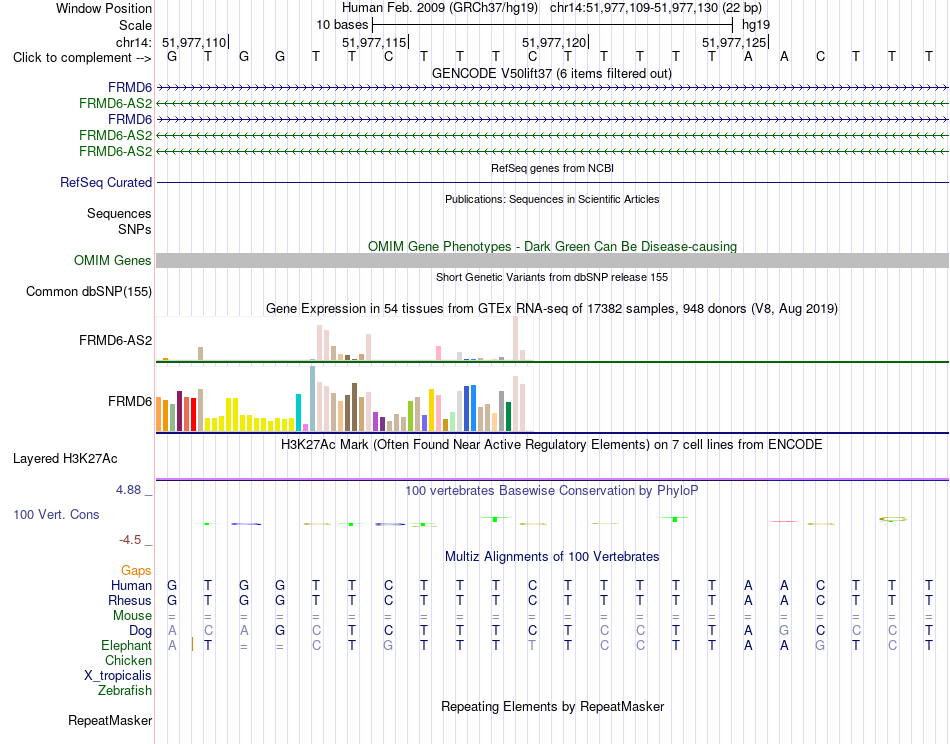Open the GTEx Gene Expression in 54 tissues title
Screen dimensions: 950x744
[x=552, y=308]
